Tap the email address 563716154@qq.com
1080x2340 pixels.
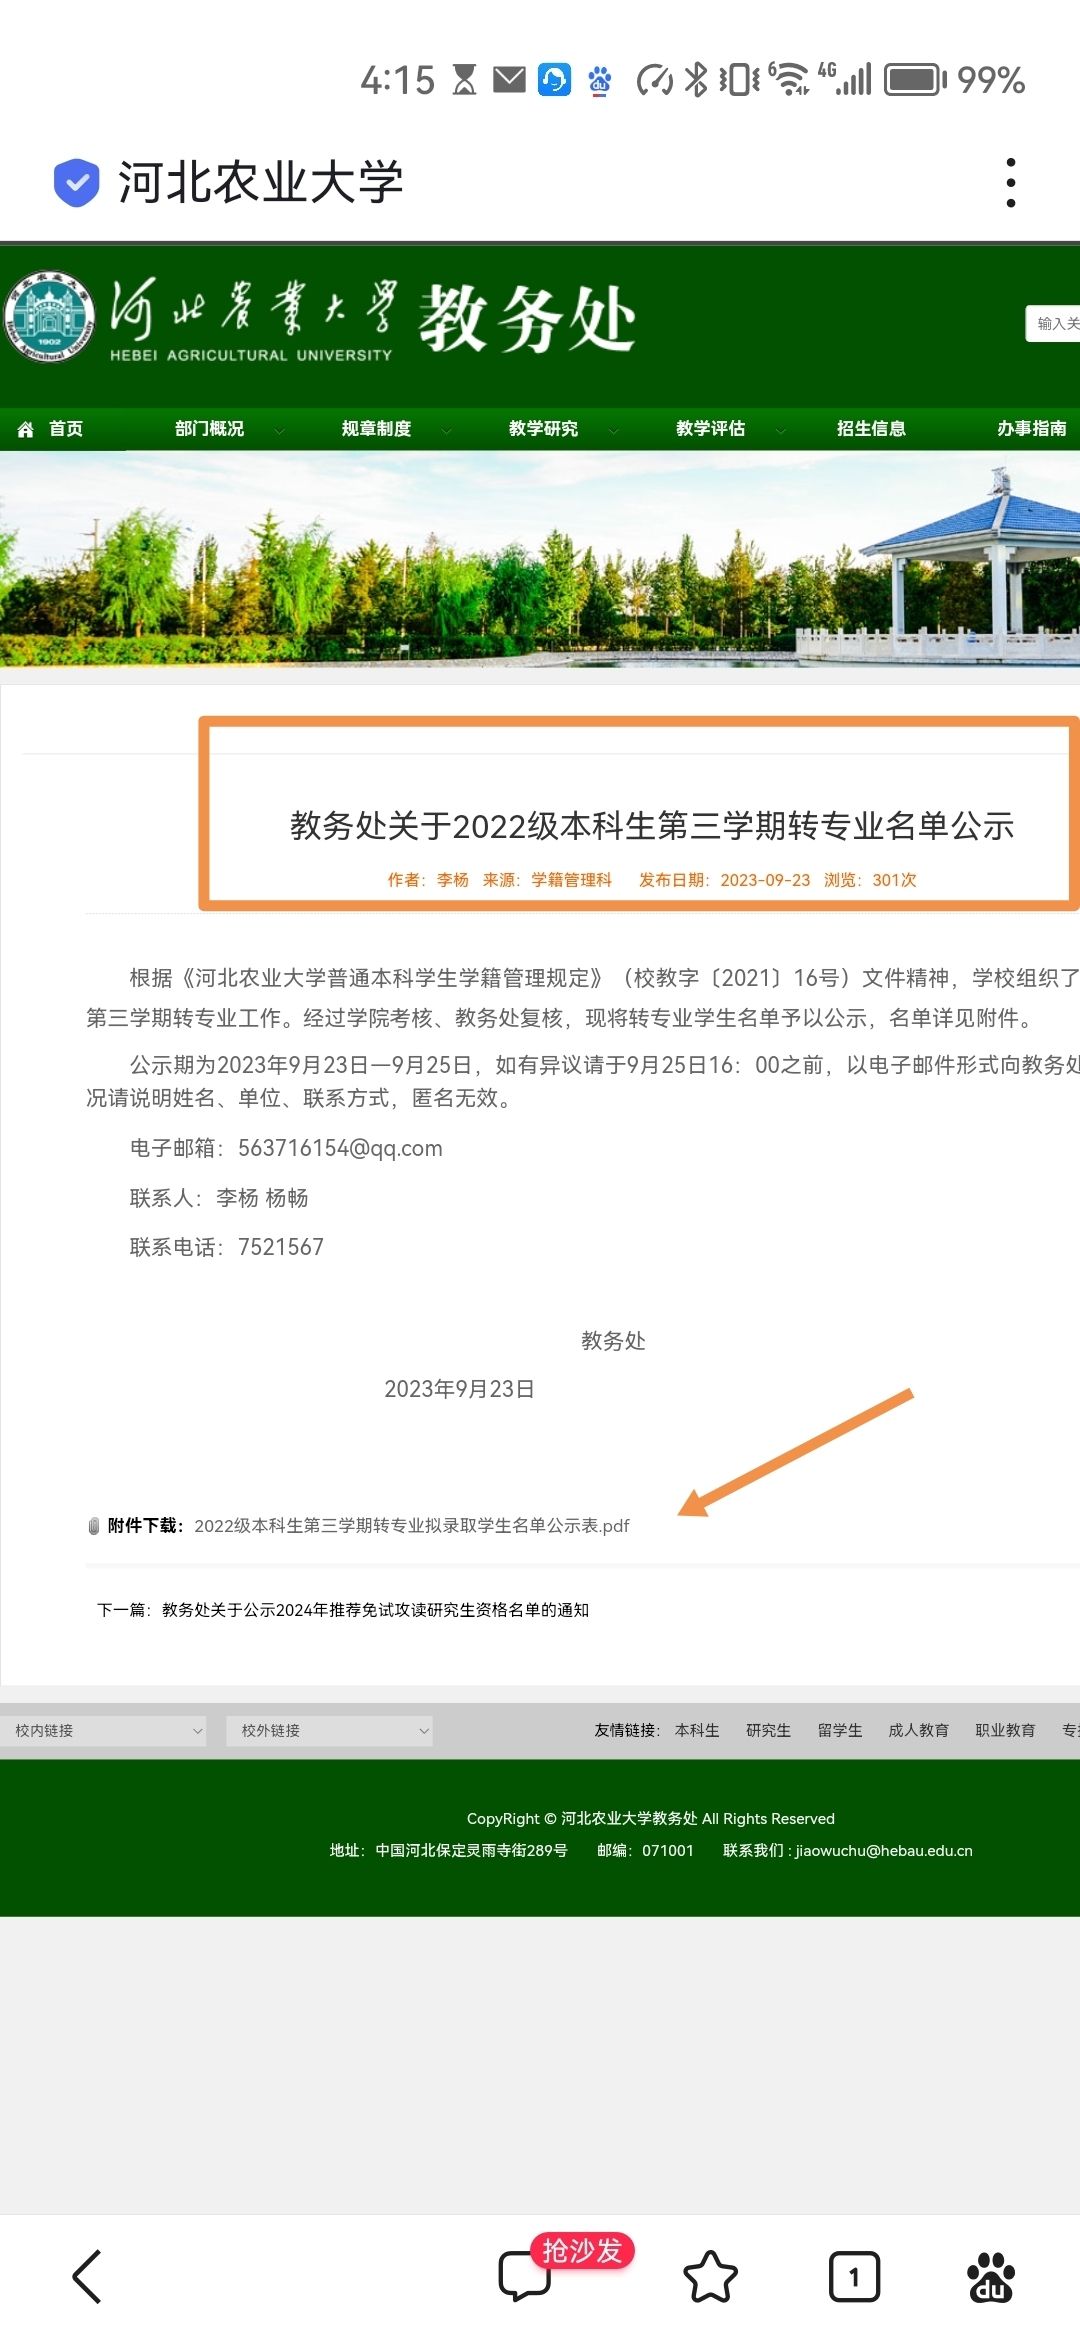coord(340,1148)
